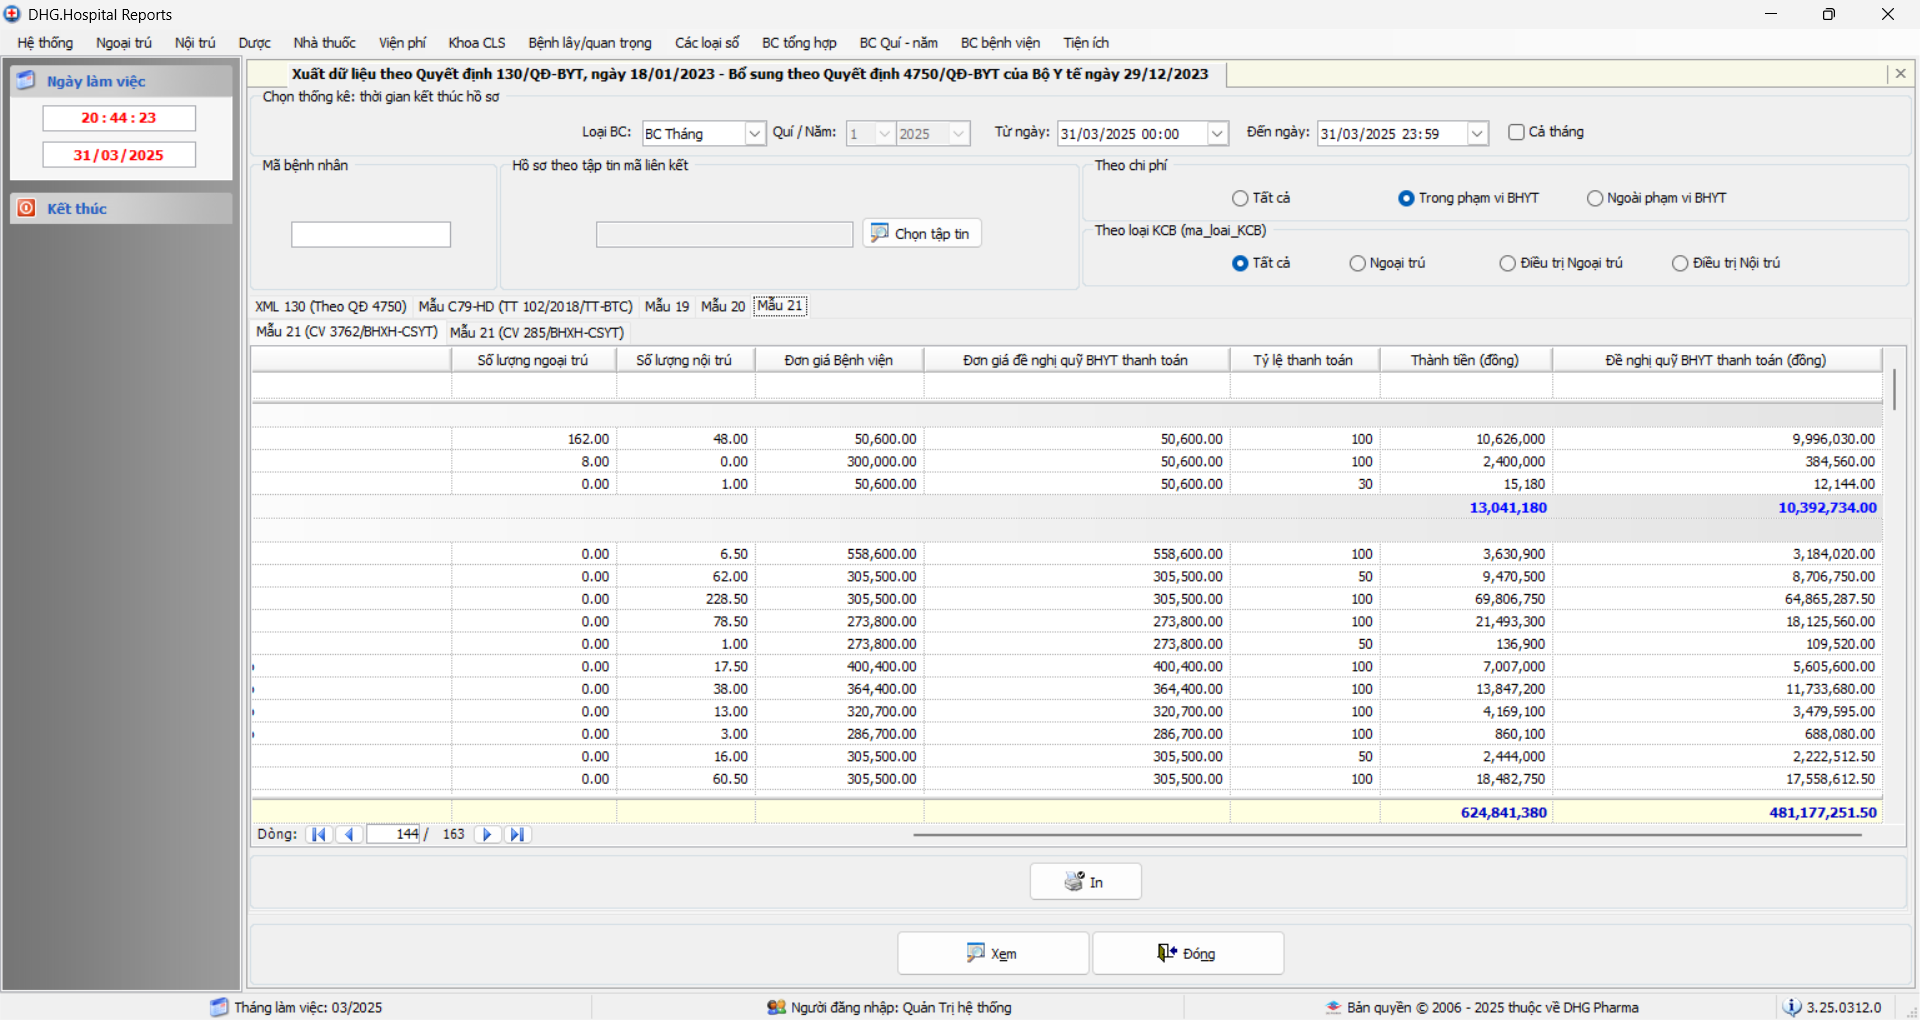Open the Năm 2025 dropdown

(x=959, y=134)
